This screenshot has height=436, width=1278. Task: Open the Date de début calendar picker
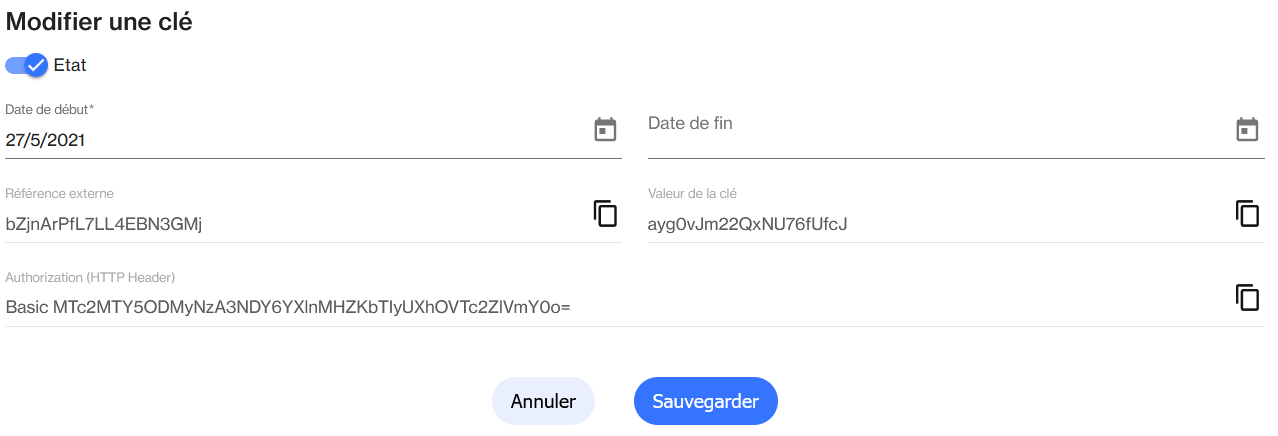coord(605,129)
